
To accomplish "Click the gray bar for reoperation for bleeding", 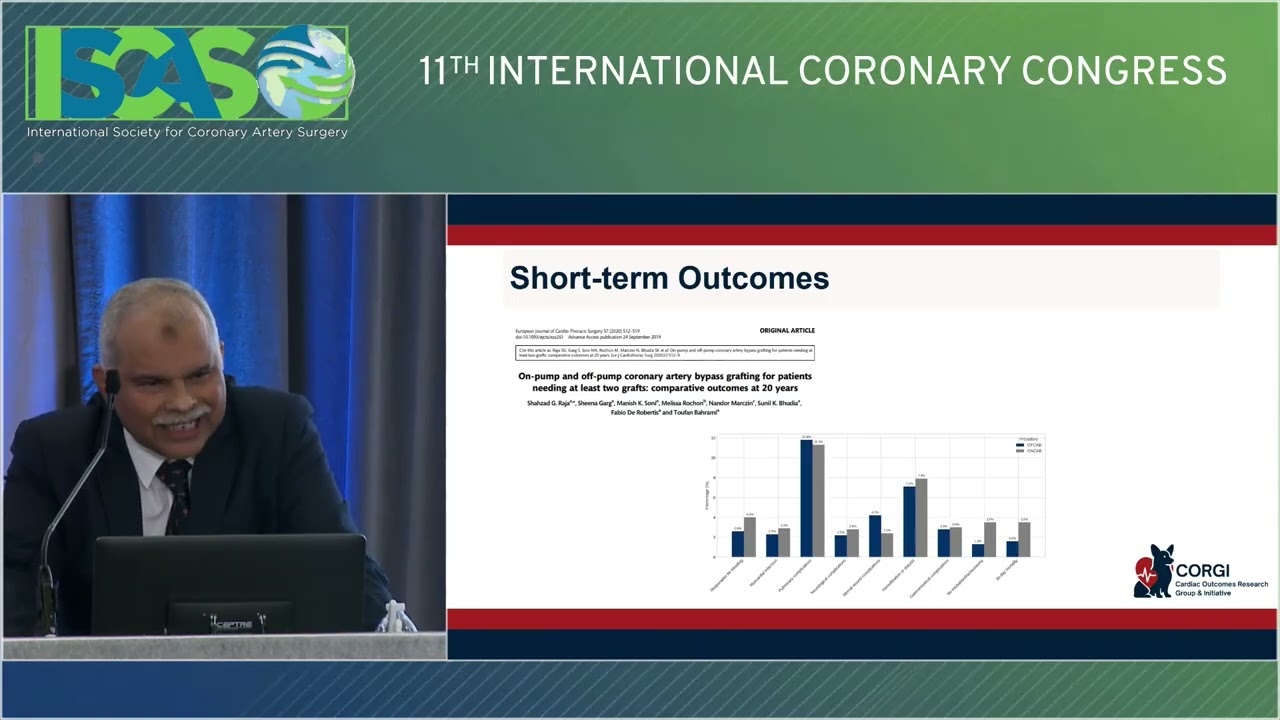I will pos(750,537).
